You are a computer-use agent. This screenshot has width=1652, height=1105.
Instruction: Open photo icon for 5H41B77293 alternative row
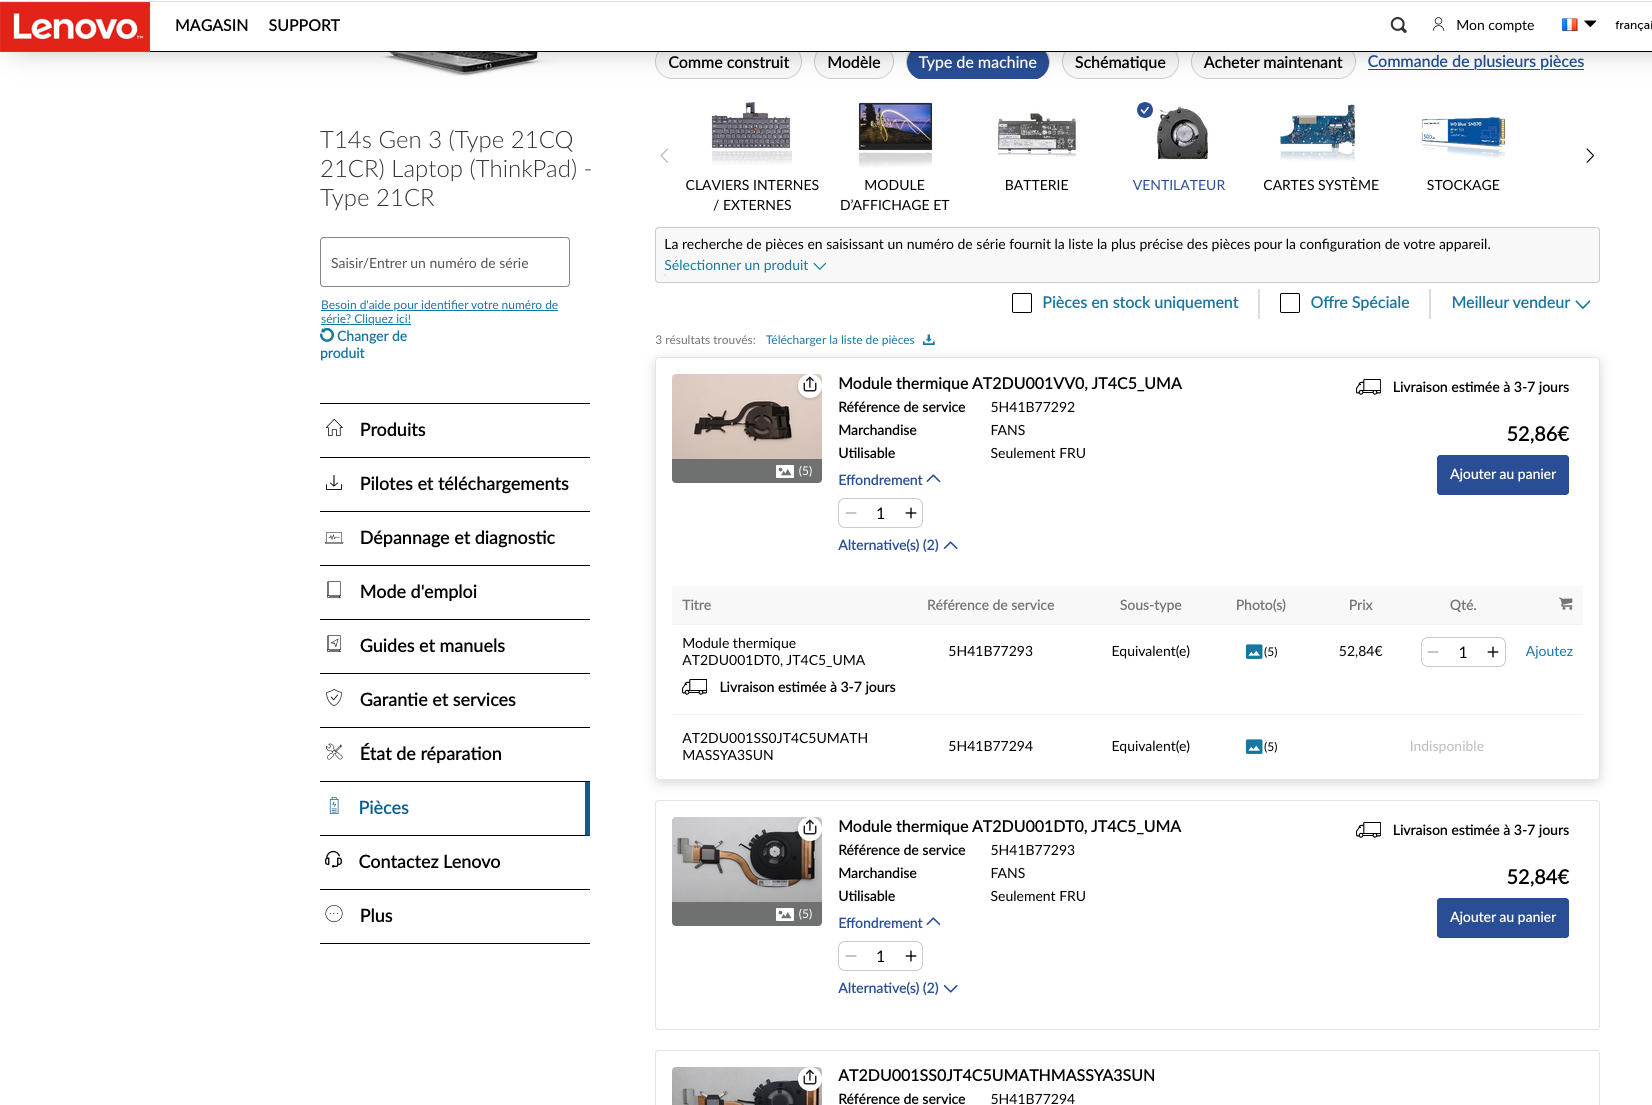point(1254,652)
